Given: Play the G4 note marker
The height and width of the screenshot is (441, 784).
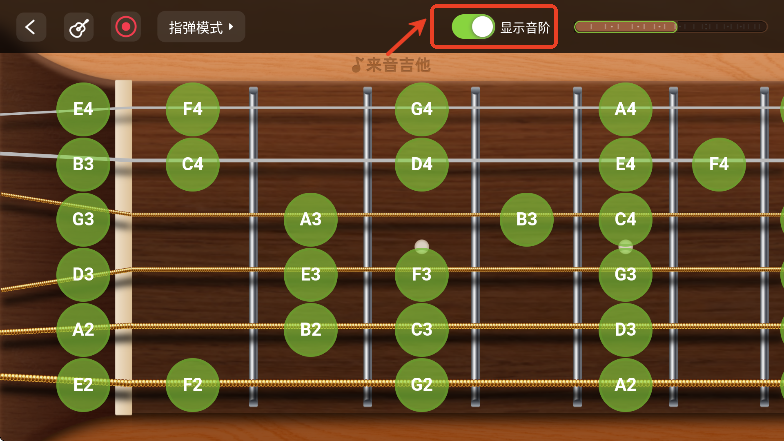Looking at the screenshot, I should pos(422,109).
